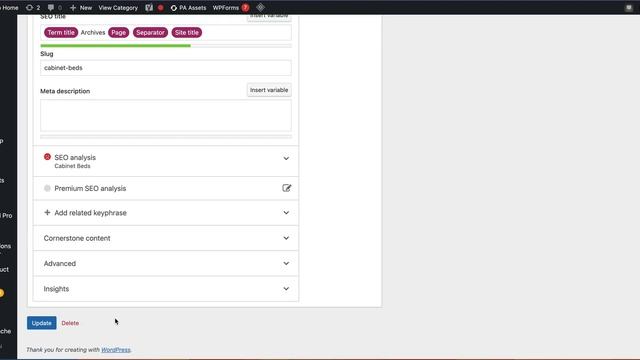Image resolution: width=640 pixels, height=360 pixels.
Task: Click the Delete link
Action: coord(70,323)
